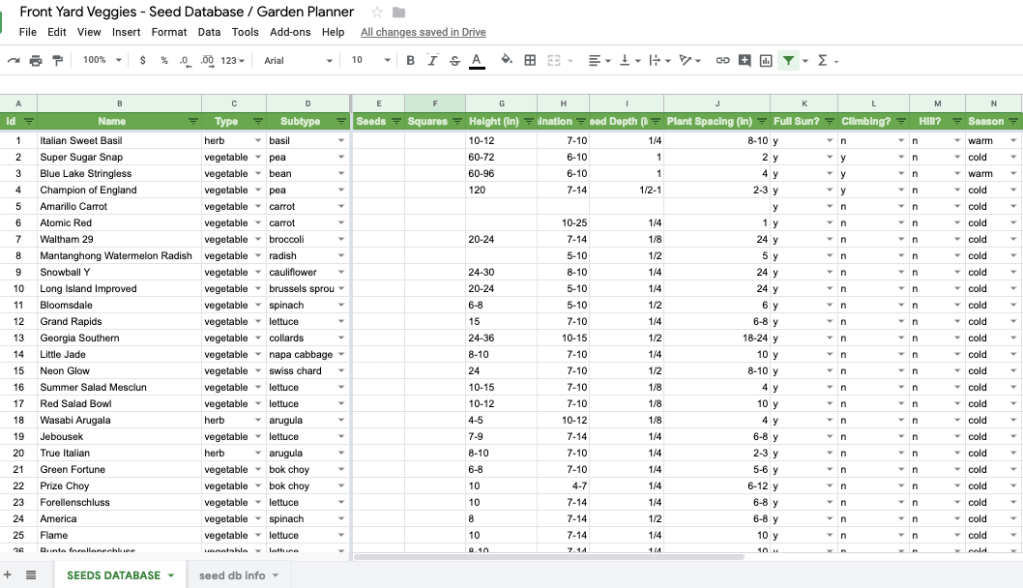Select the paint format roller icon

(x=58, y=61)
